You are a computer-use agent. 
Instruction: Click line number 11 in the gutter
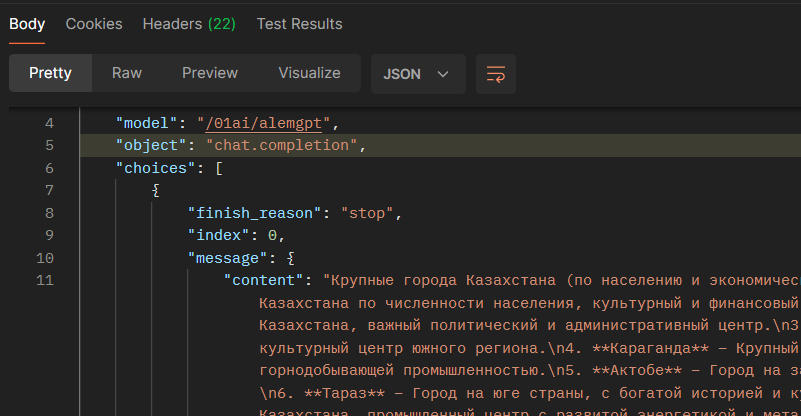45,280
